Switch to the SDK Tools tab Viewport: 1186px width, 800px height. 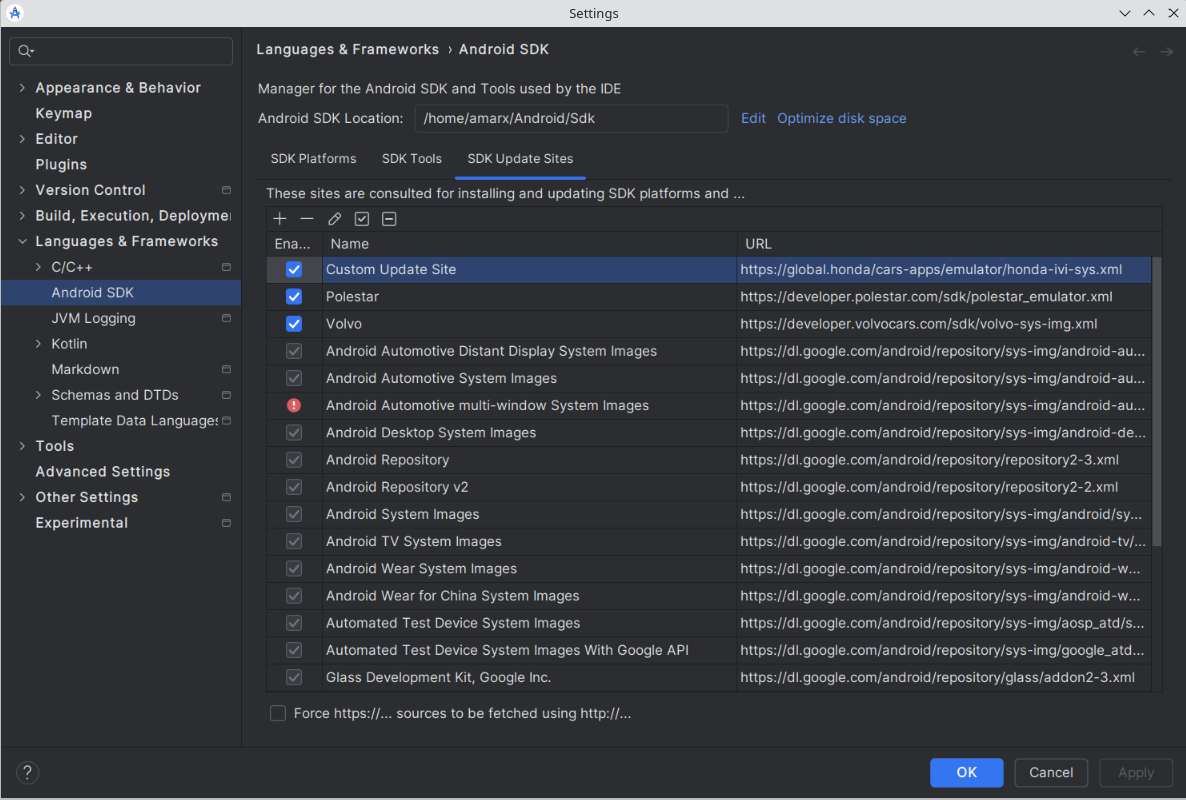click(x=411, y=159)
